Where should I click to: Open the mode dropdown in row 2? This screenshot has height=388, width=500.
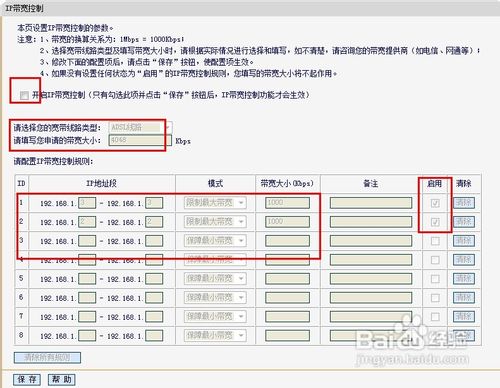pyautogui.click(x=215, y=222)
